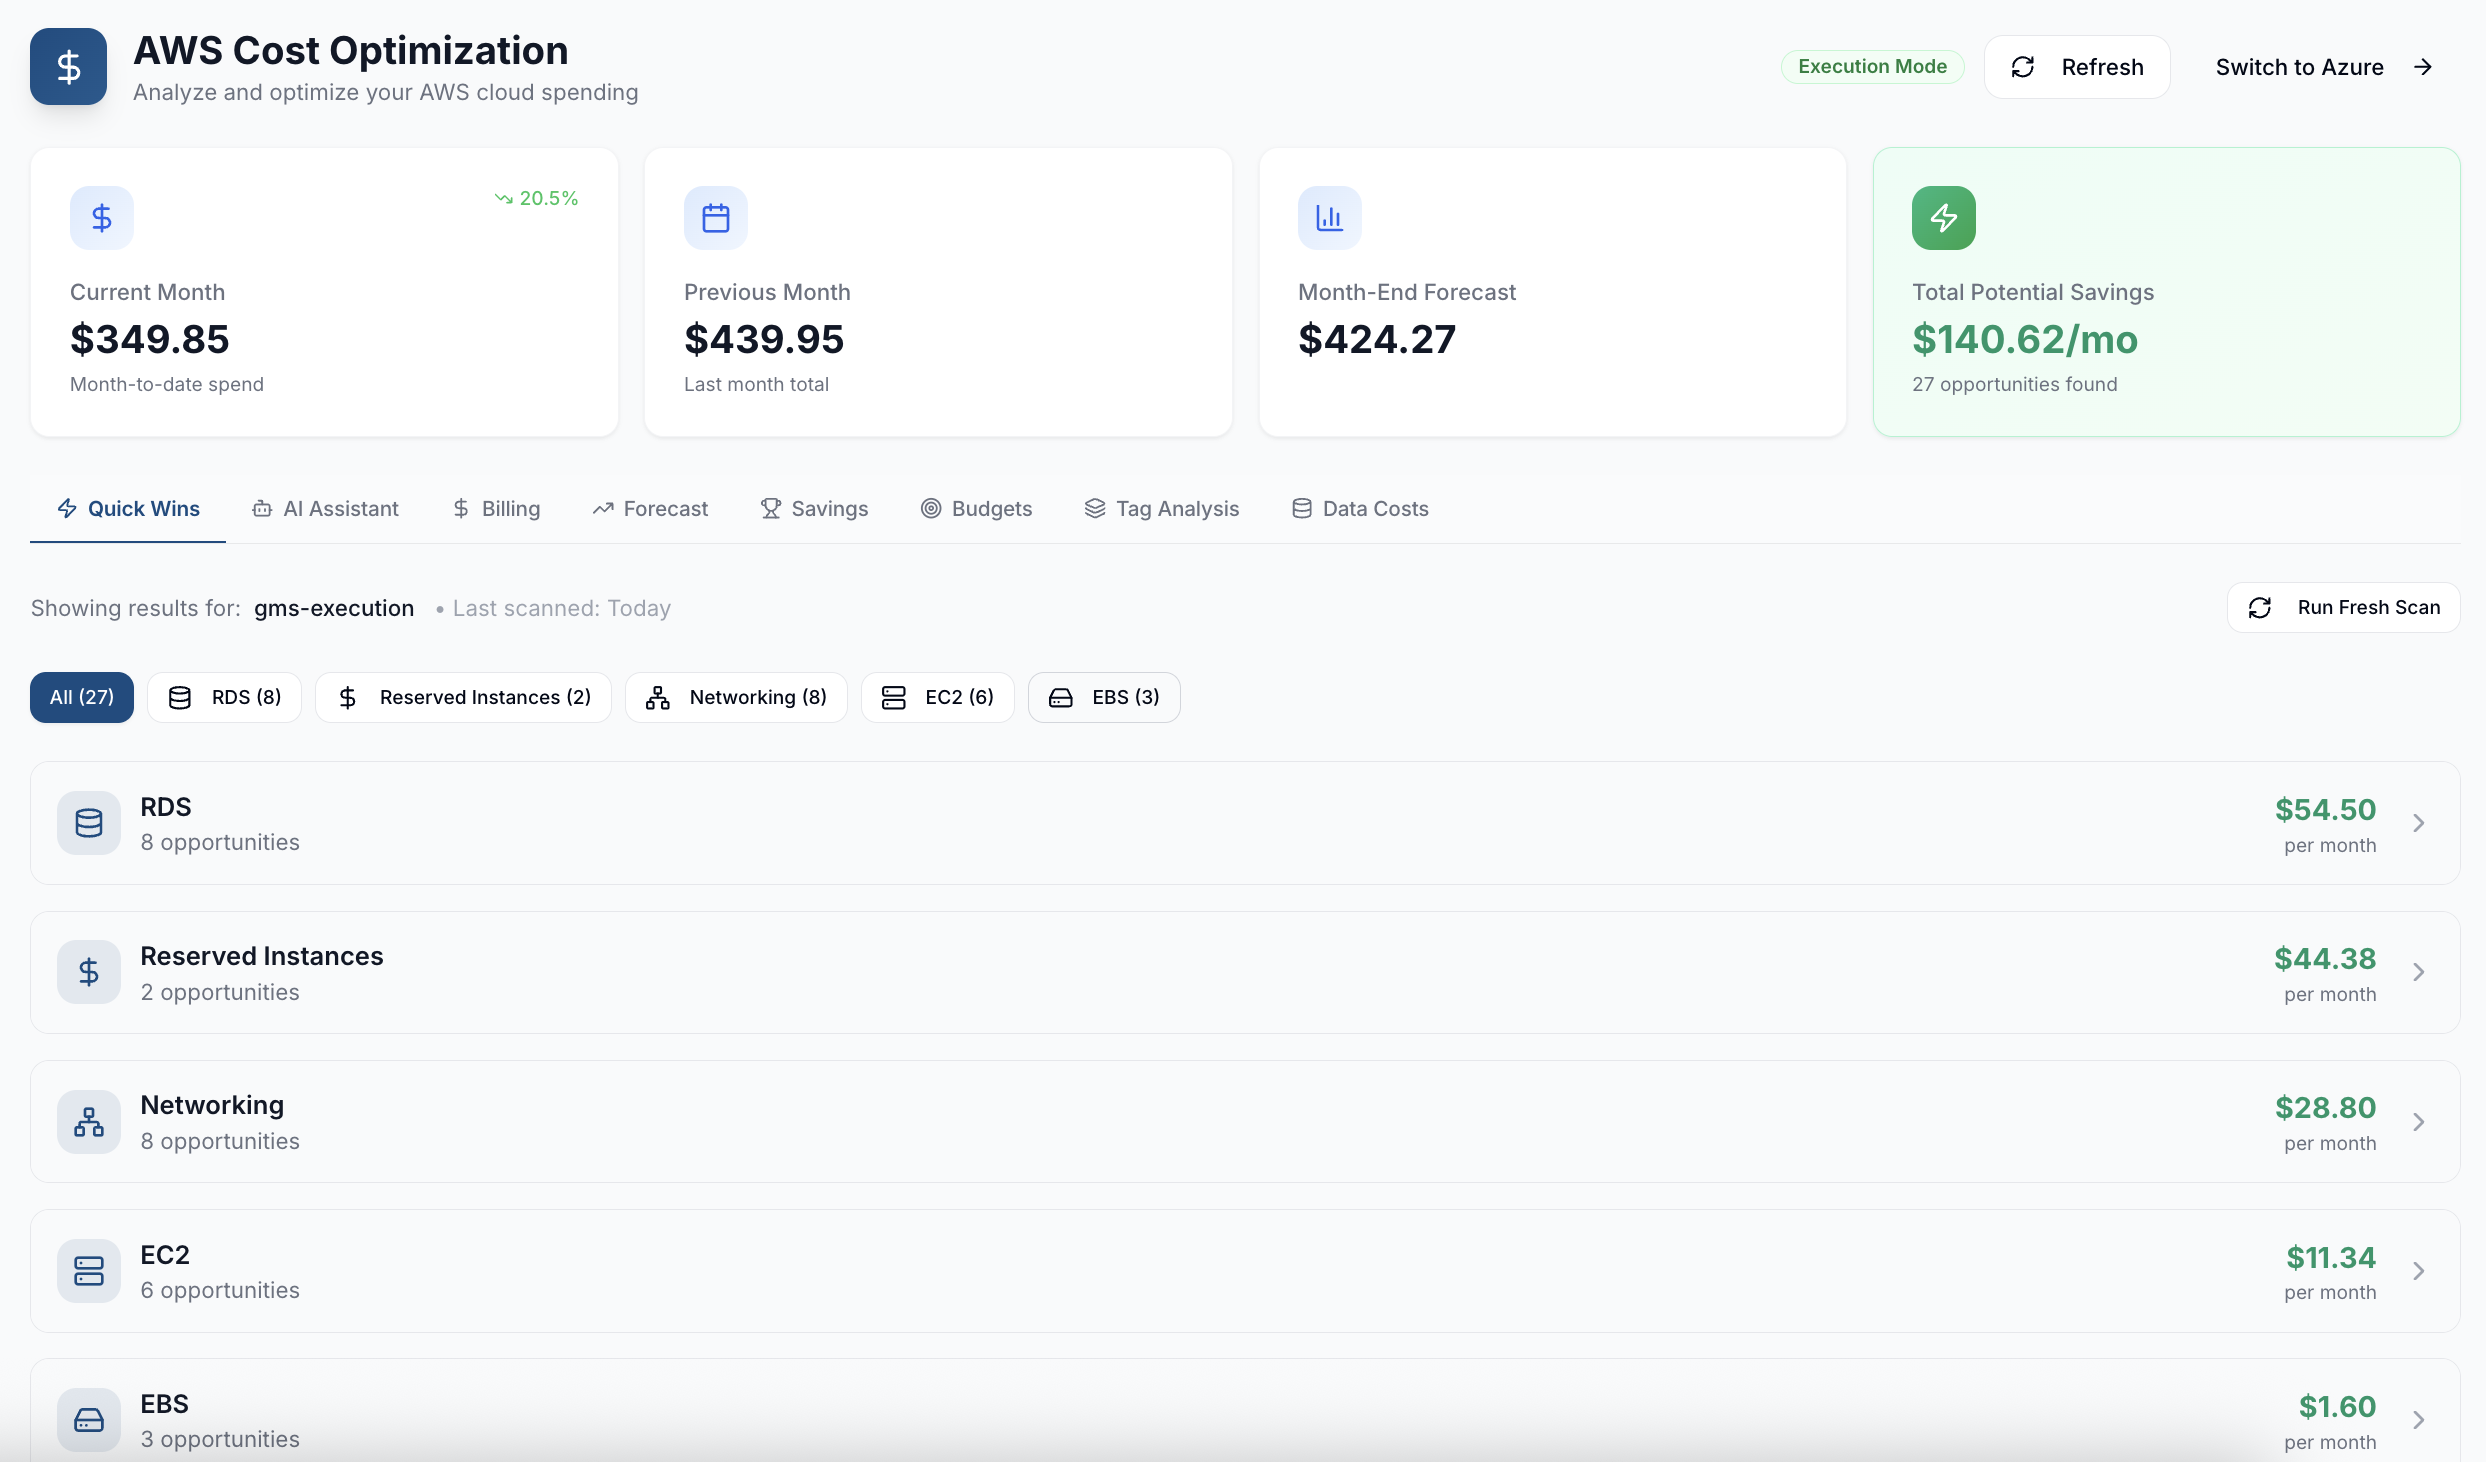Viewport: 2486px width, 1462px height.
Task: Enable the EC2 (6) filter
Action: pos(937,697)
